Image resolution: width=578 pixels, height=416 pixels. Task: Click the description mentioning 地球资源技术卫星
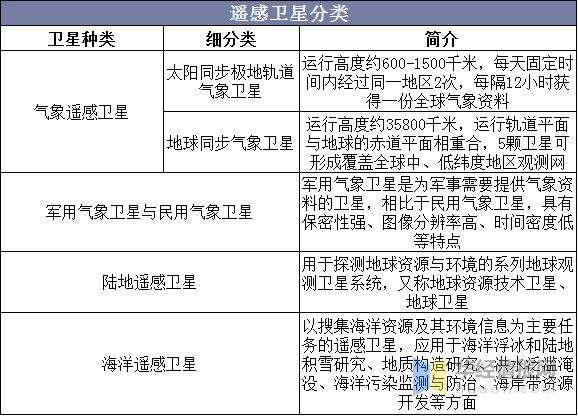(438, 283)
